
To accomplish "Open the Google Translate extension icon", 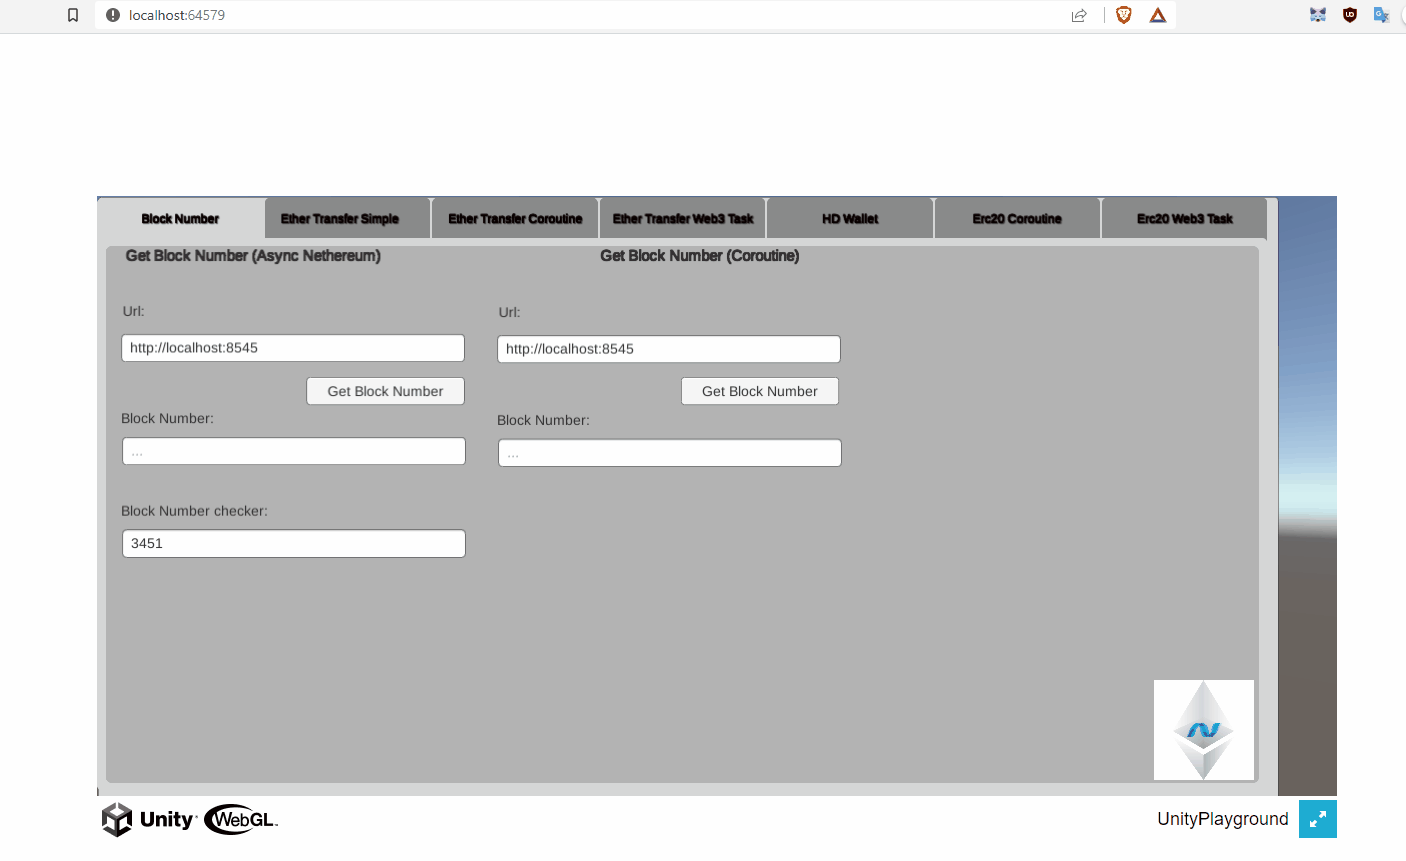I will click(x=1382, y=15).
